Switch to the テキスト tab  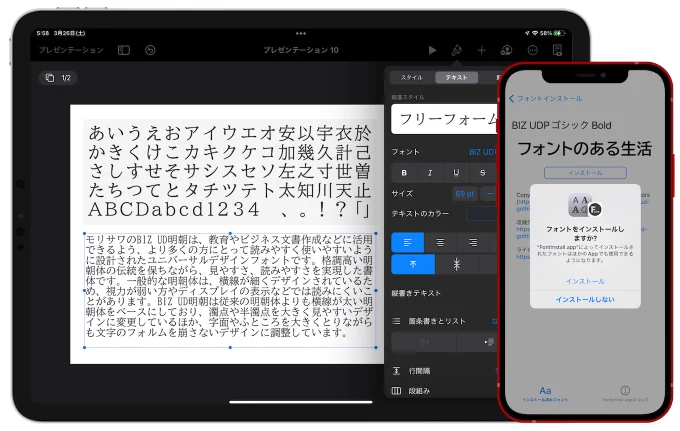click(456, 77)
